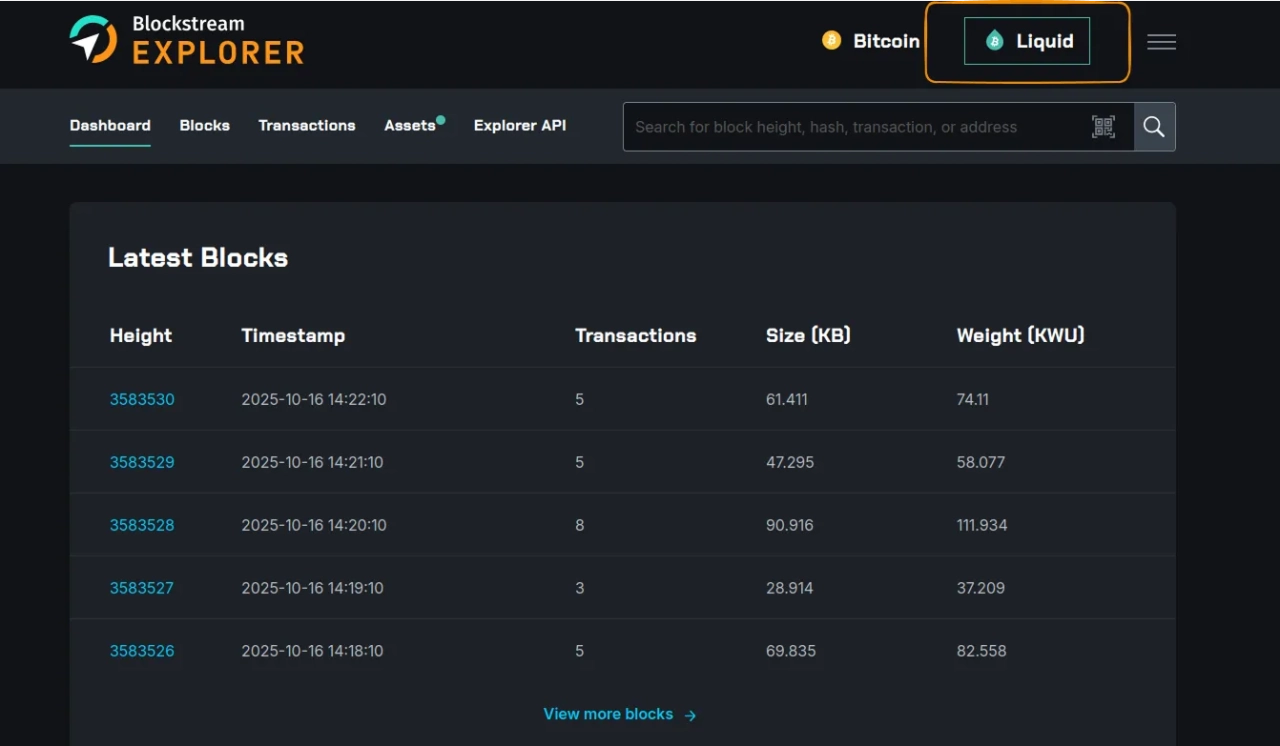Click the View more blocks link
1280x746 pixels.
point(608,714)
